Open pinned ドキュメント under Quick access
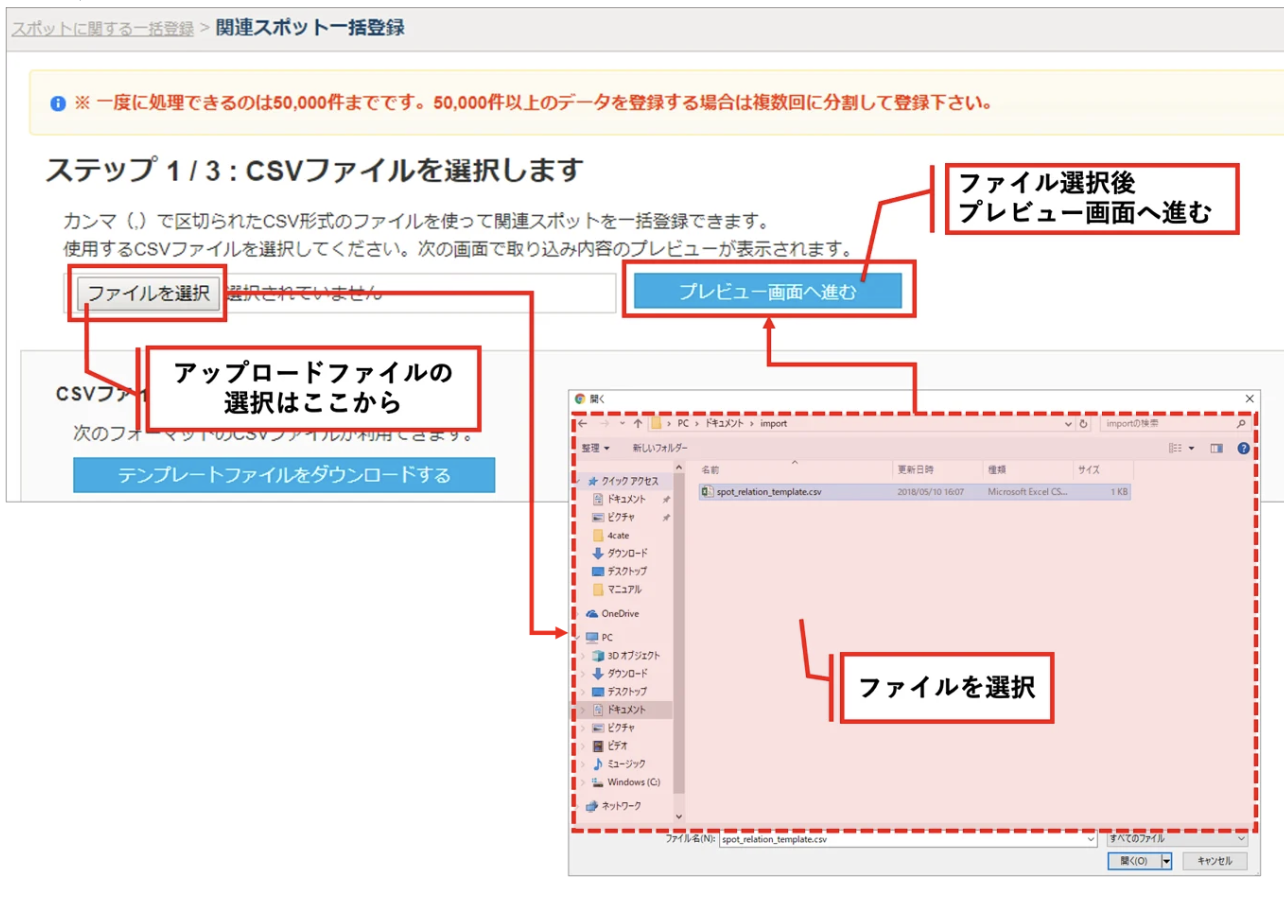 (x=626, y=499)
